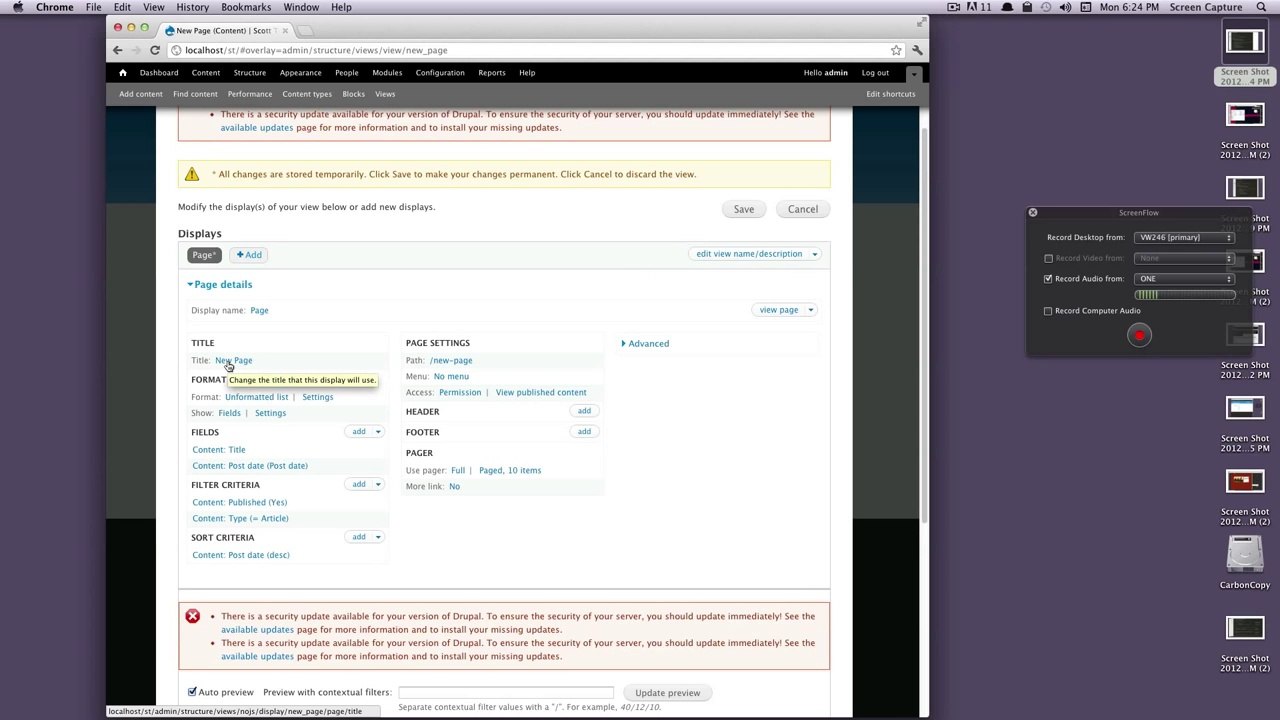Start recording with ScreenFlow's red record button
The height and width of the screenshot is (720, 1280).
coord(1139,336)
